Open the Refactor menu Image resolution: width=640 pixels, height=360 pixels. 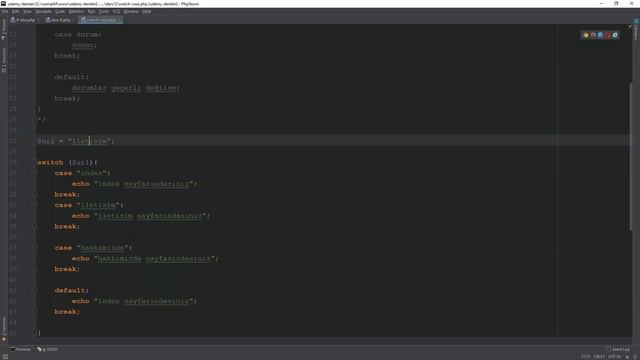coord(76,12)
